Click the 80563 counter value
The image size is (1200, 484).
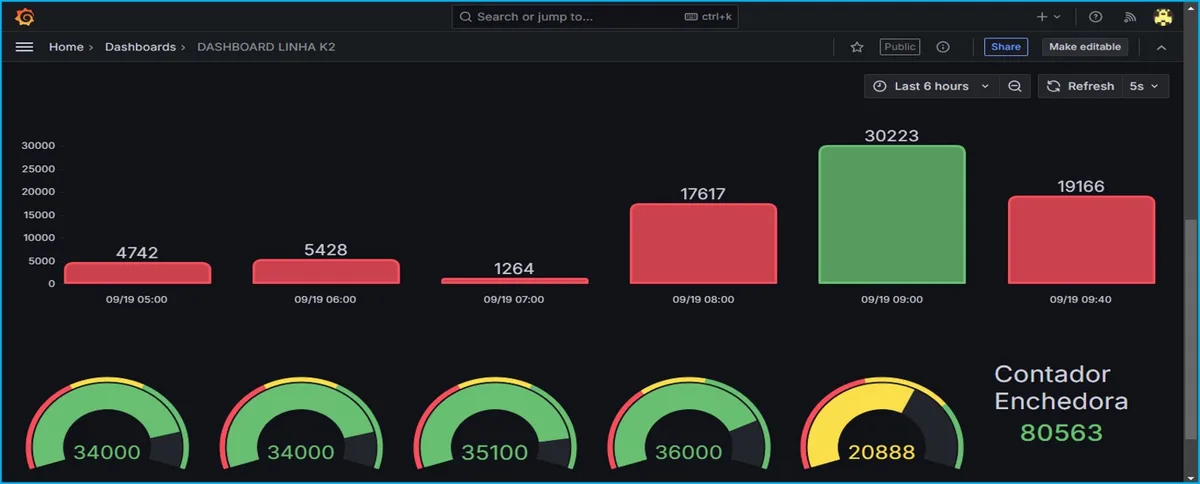pyautogui.click(x=1061, y=433)
